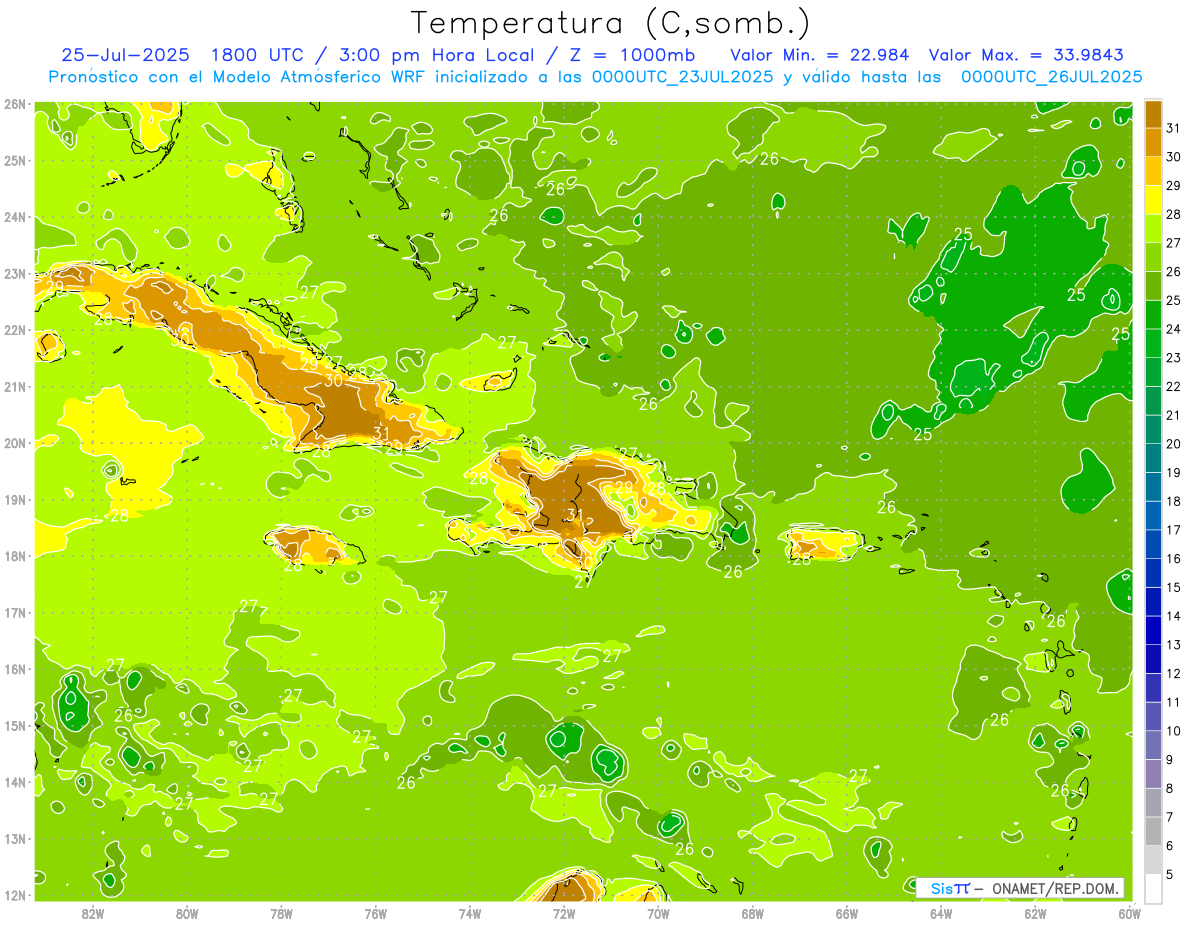Click the '30' contour label over Cuba
The height and width of the screenshot is (927, 1200).
pyautogui.click(x=334, y=380)
